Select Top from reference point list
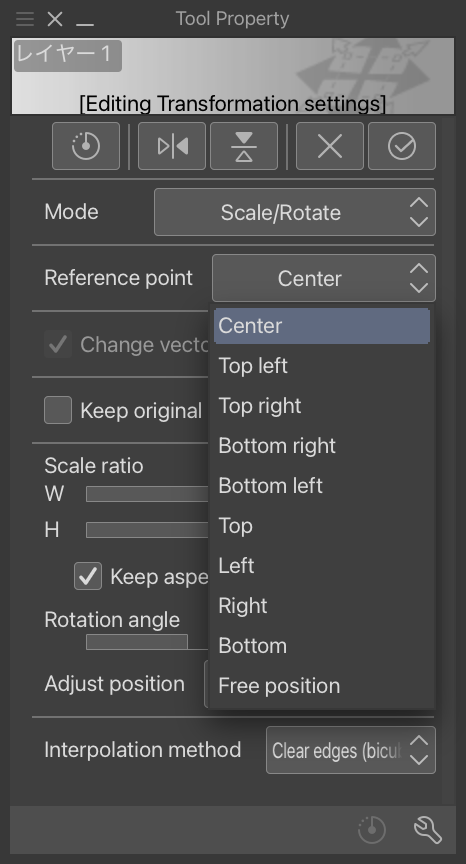This screenshot has width=466, height=864. pyautogui.click(x=322, y=526)
